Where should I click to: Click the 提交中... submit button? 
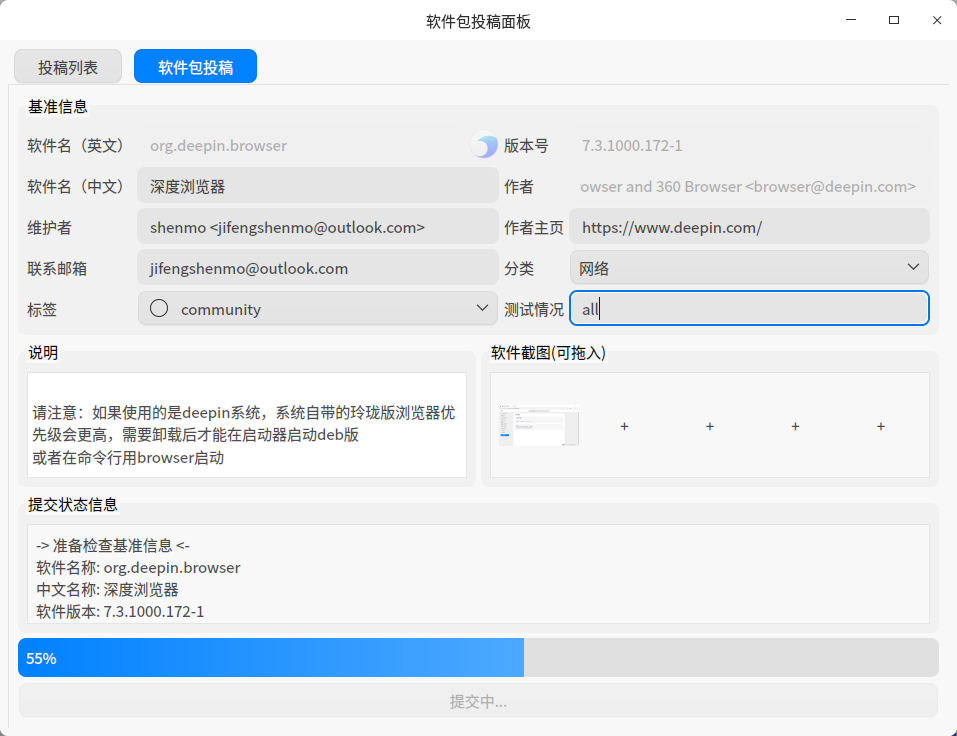(x=478, y=701)
